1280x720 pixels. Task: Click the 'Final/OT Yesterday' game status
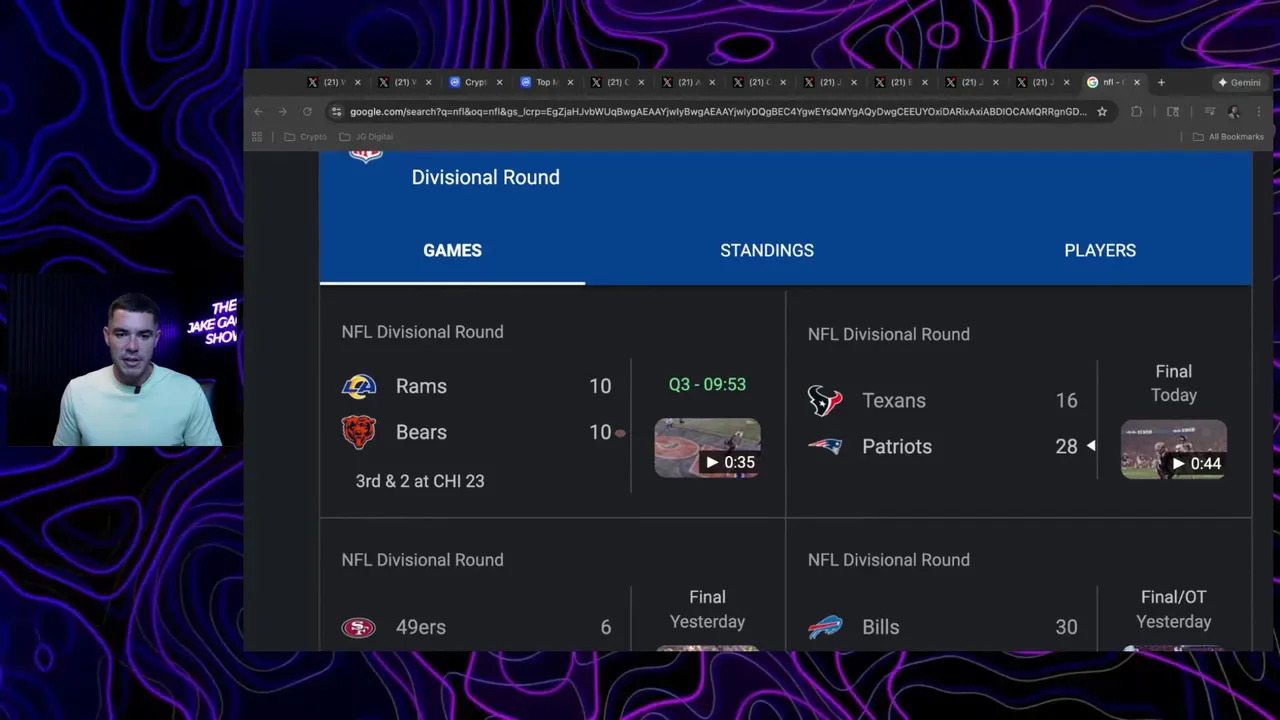[1174, 609]
